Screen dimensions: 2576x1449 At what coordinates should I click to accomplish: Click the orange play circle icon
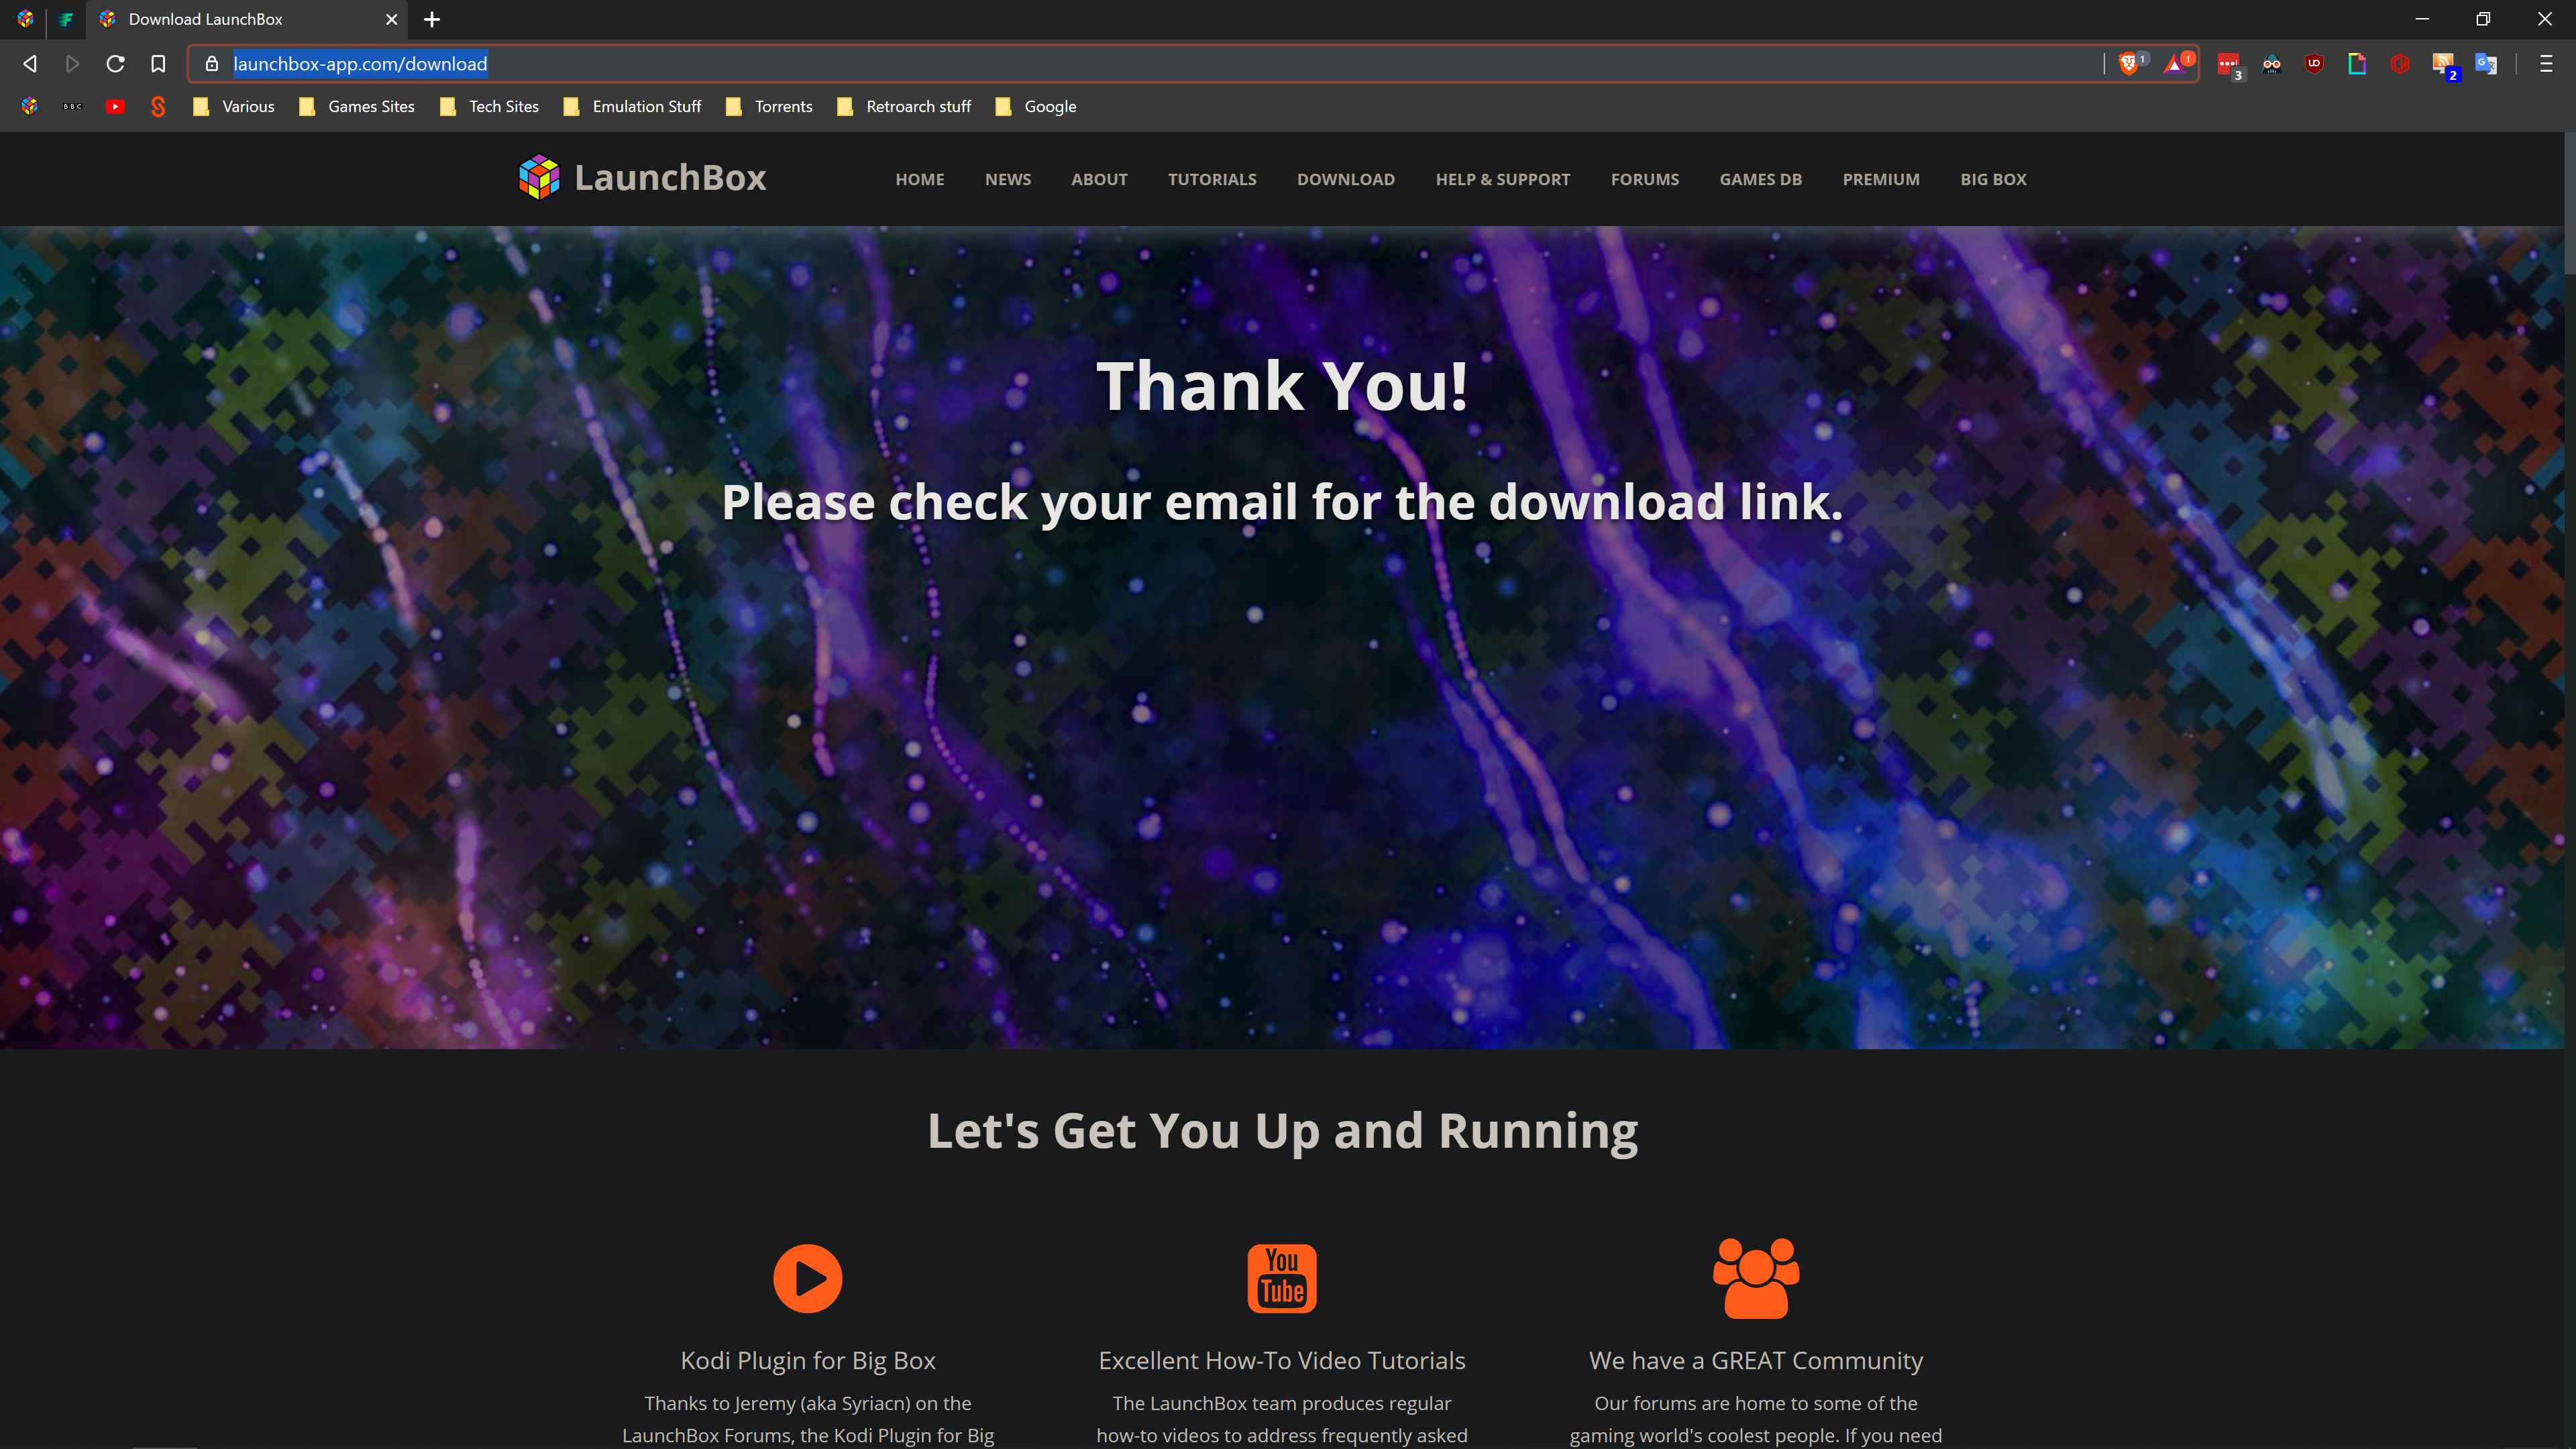pyautogui.click(x=808, y=1278)
